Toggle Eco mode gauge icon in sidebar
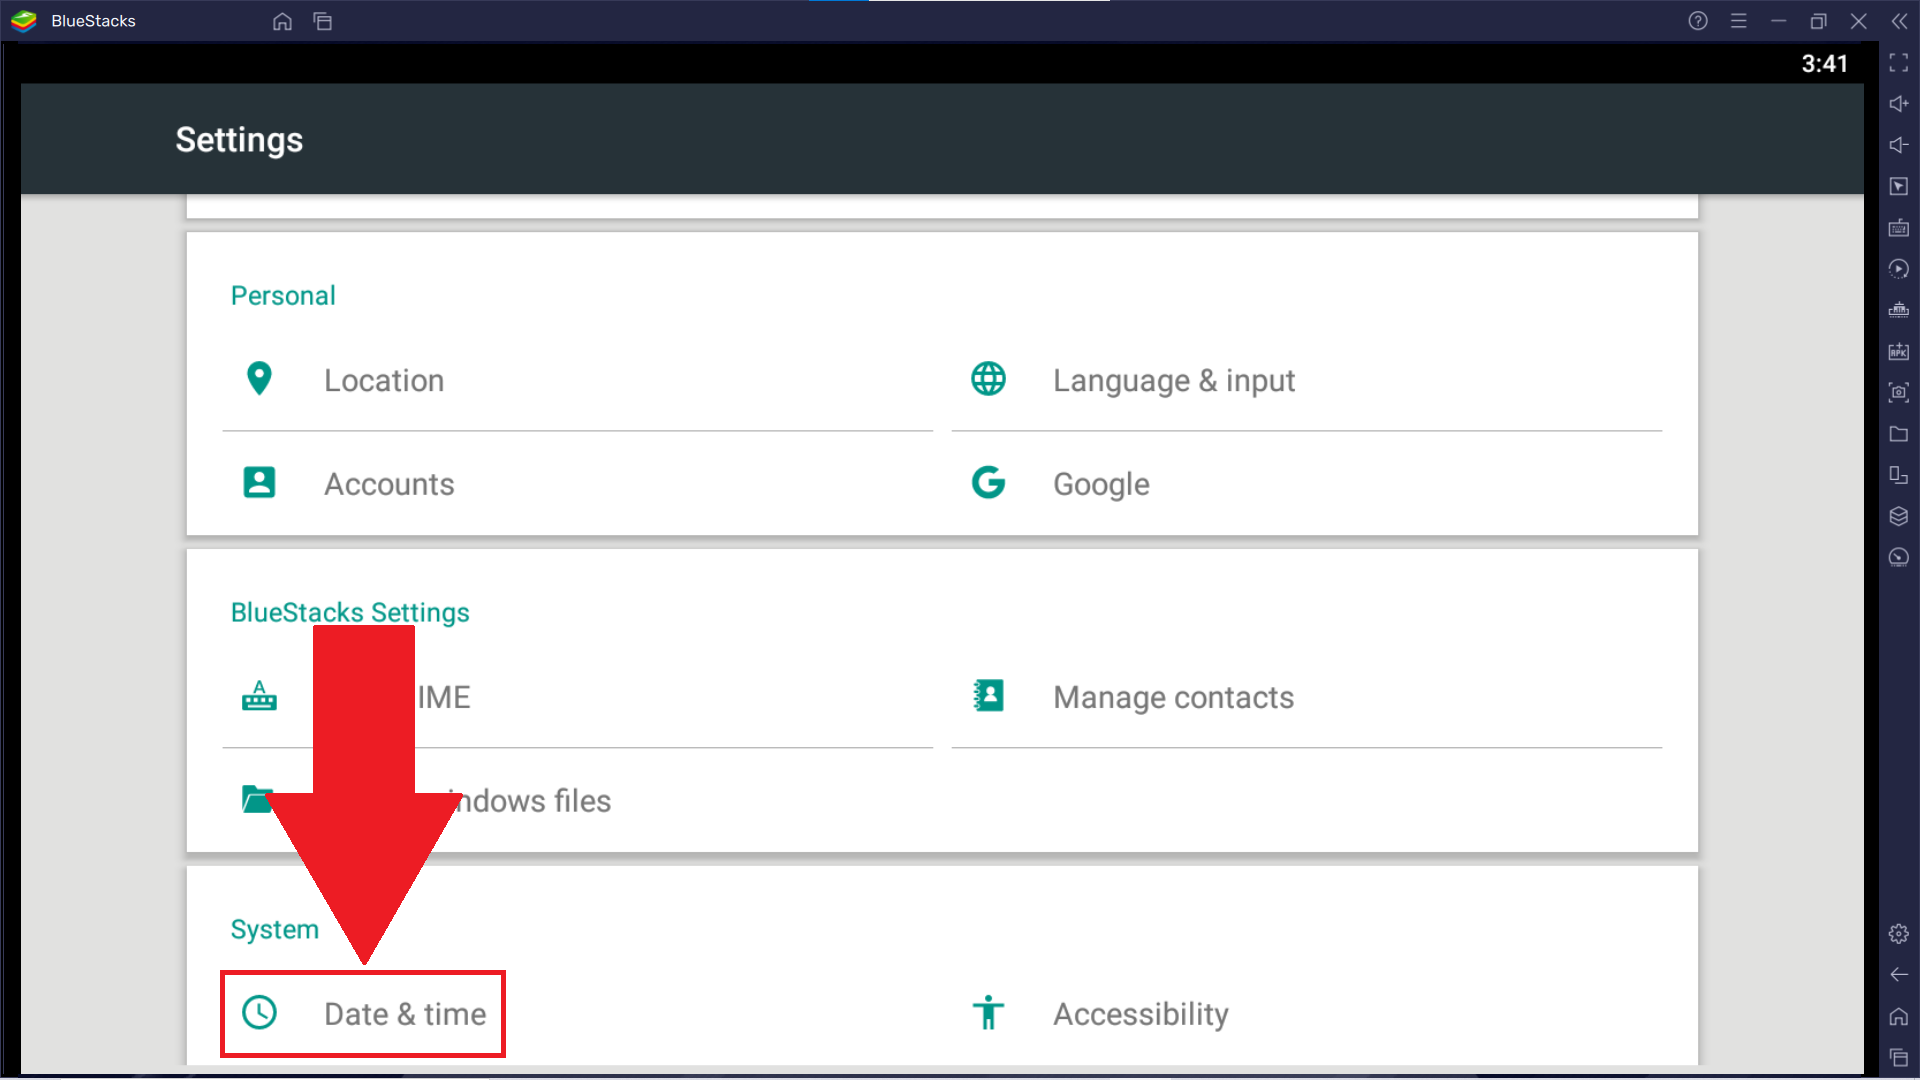Screen dimensions: 1920x1080 point(1899,558)
